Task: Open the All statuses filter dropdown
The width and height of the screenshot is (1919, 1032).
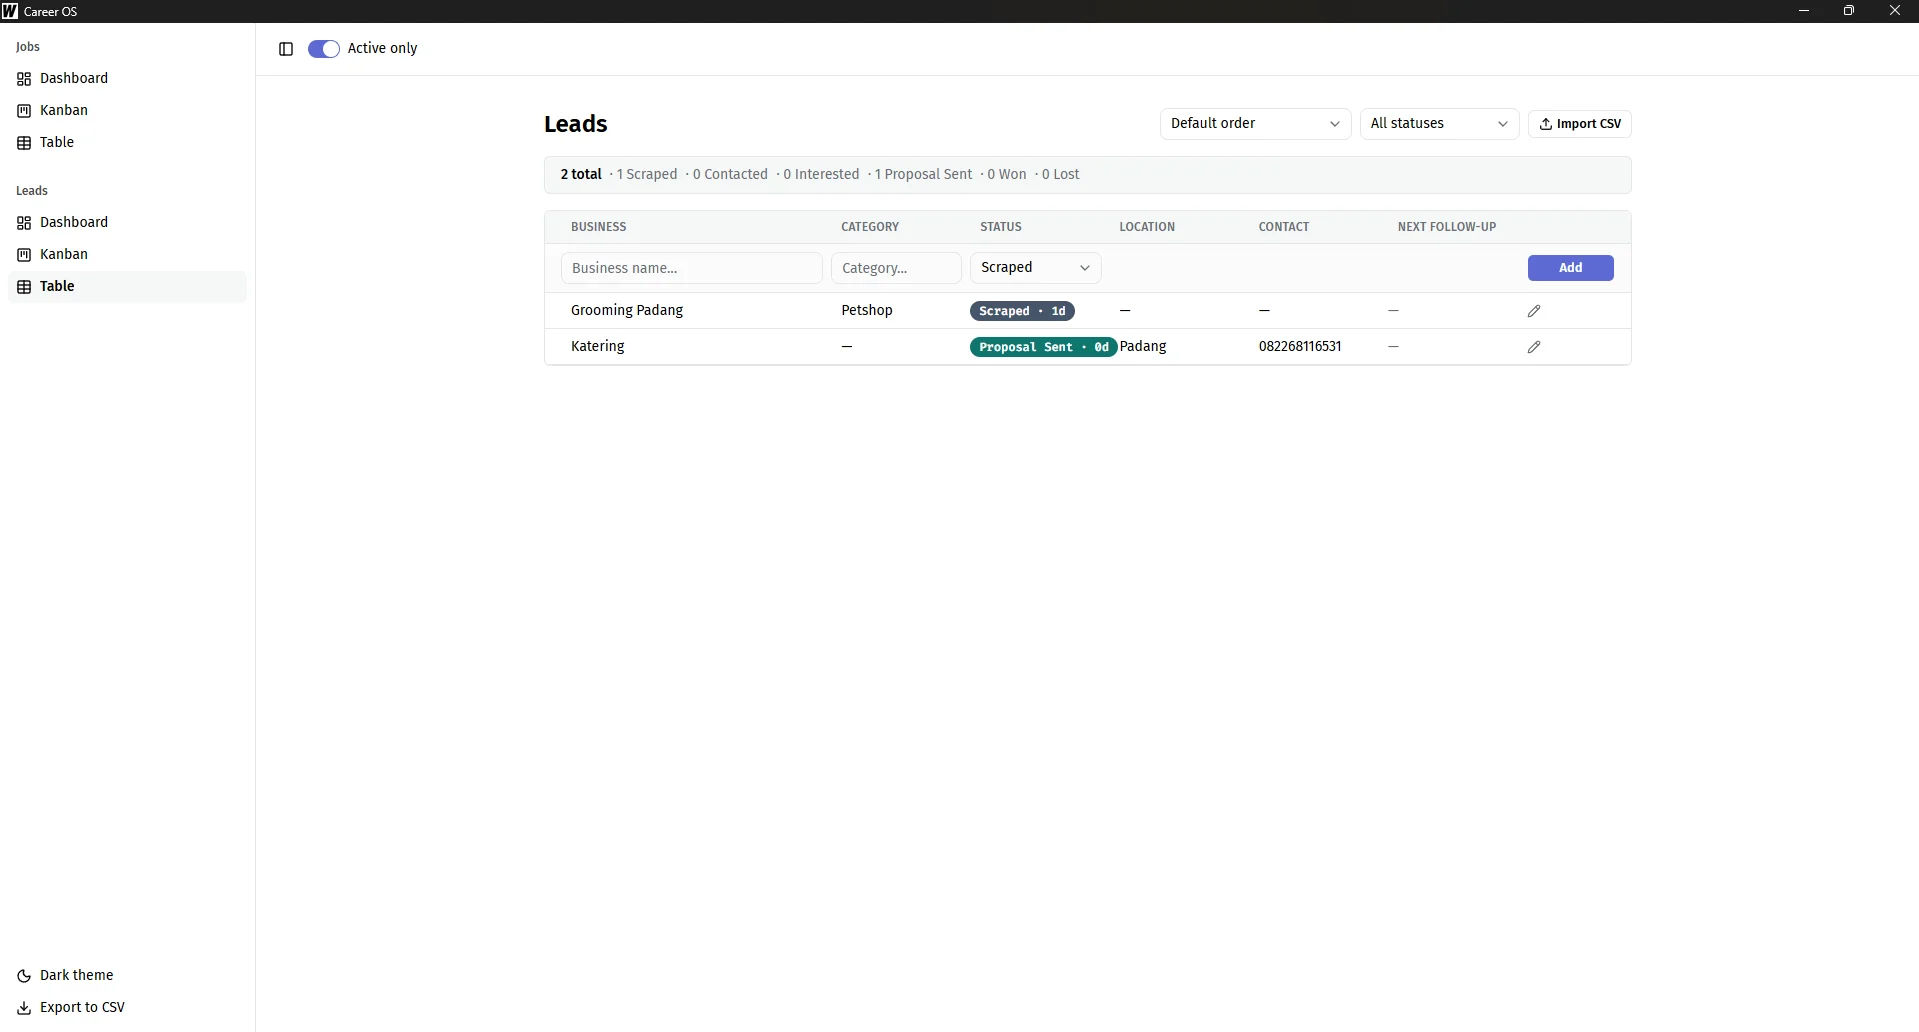Action: [x=1439, y=124]
